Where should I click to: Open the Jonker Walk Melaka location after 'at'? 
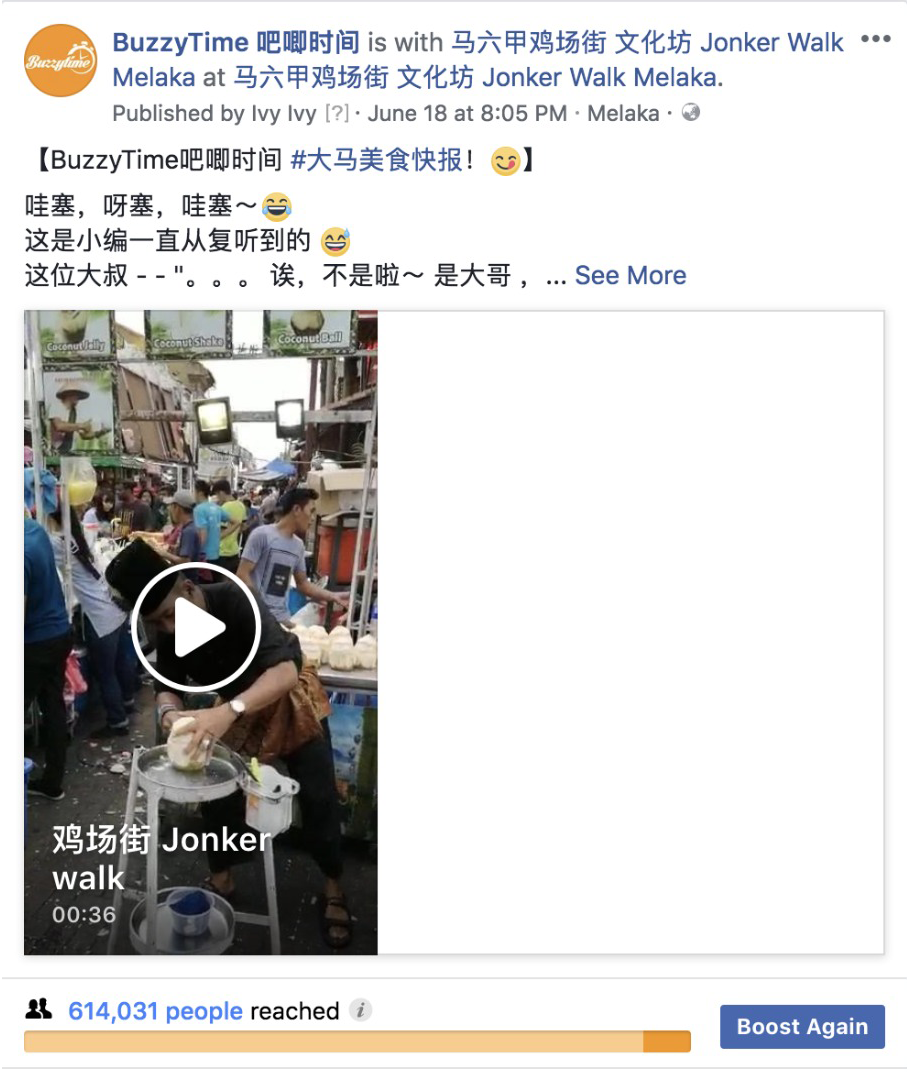tap(477, 78)
